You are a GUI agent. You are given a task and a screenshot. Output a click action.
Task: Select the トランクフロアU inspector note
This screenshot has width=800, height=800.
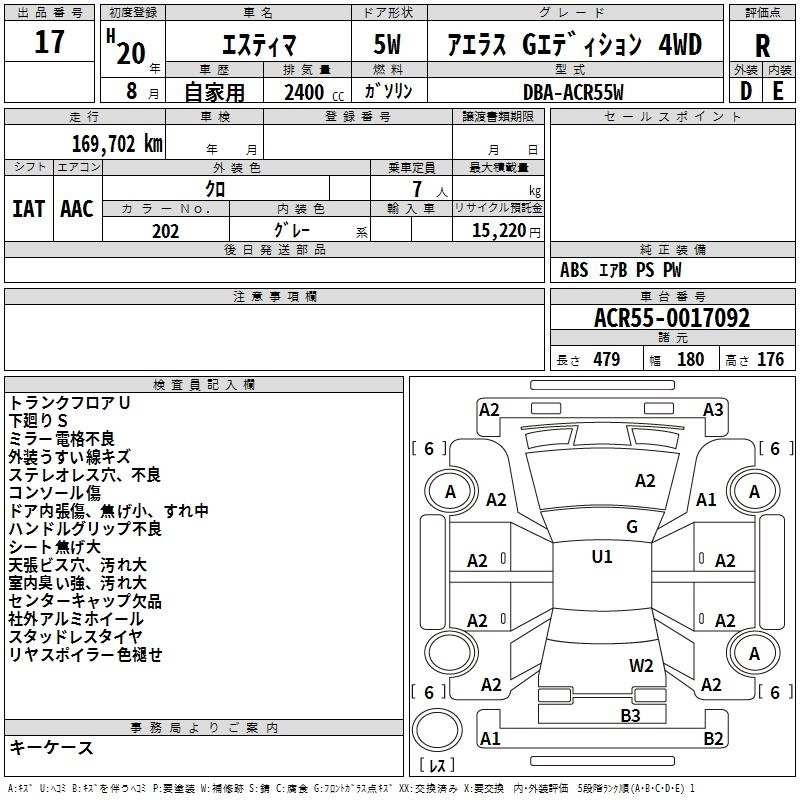[70, 402]
